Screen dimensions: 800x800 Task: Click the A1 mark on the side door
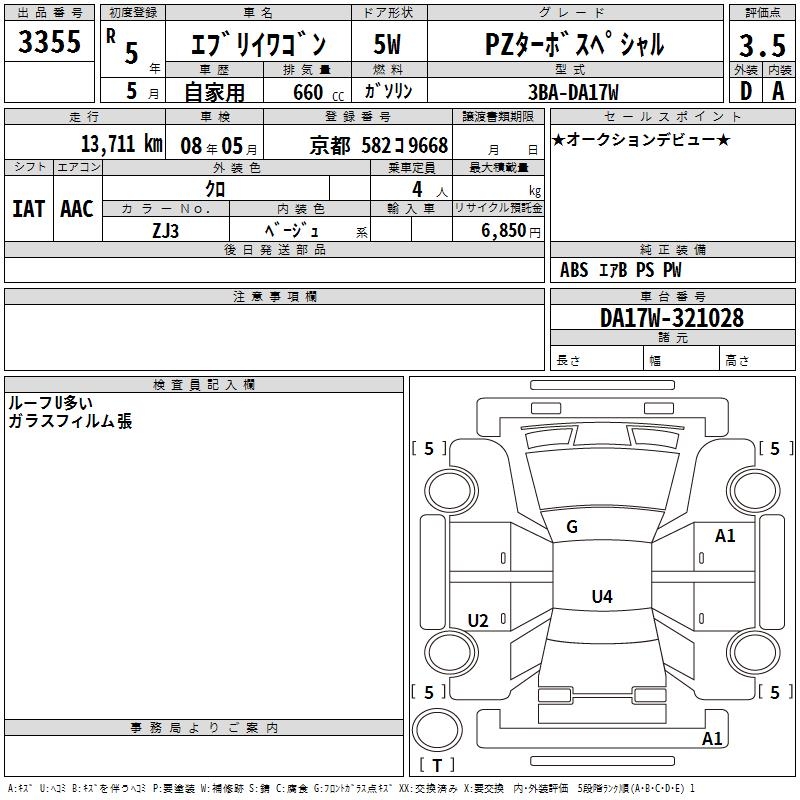click(725, 536)
